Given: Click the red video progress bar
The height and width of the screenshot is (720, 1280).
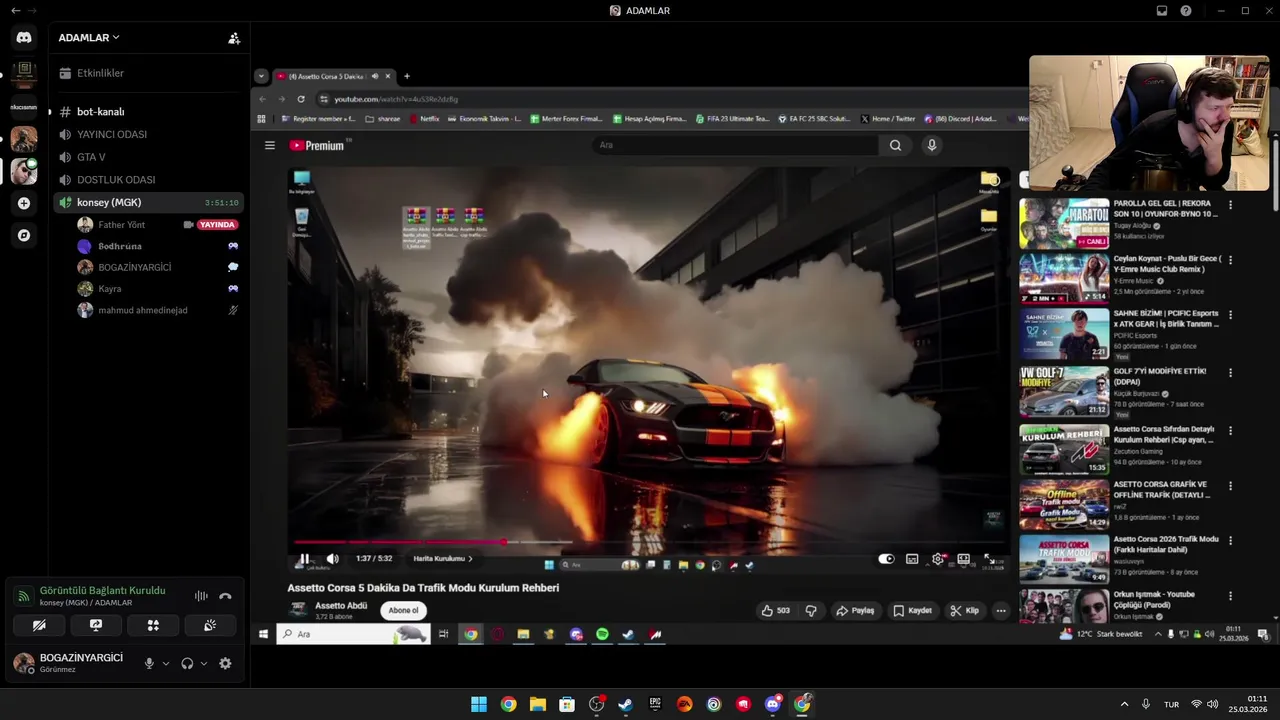Looking at the screenshot, I should pyautogui.click(x=398, y=542).
